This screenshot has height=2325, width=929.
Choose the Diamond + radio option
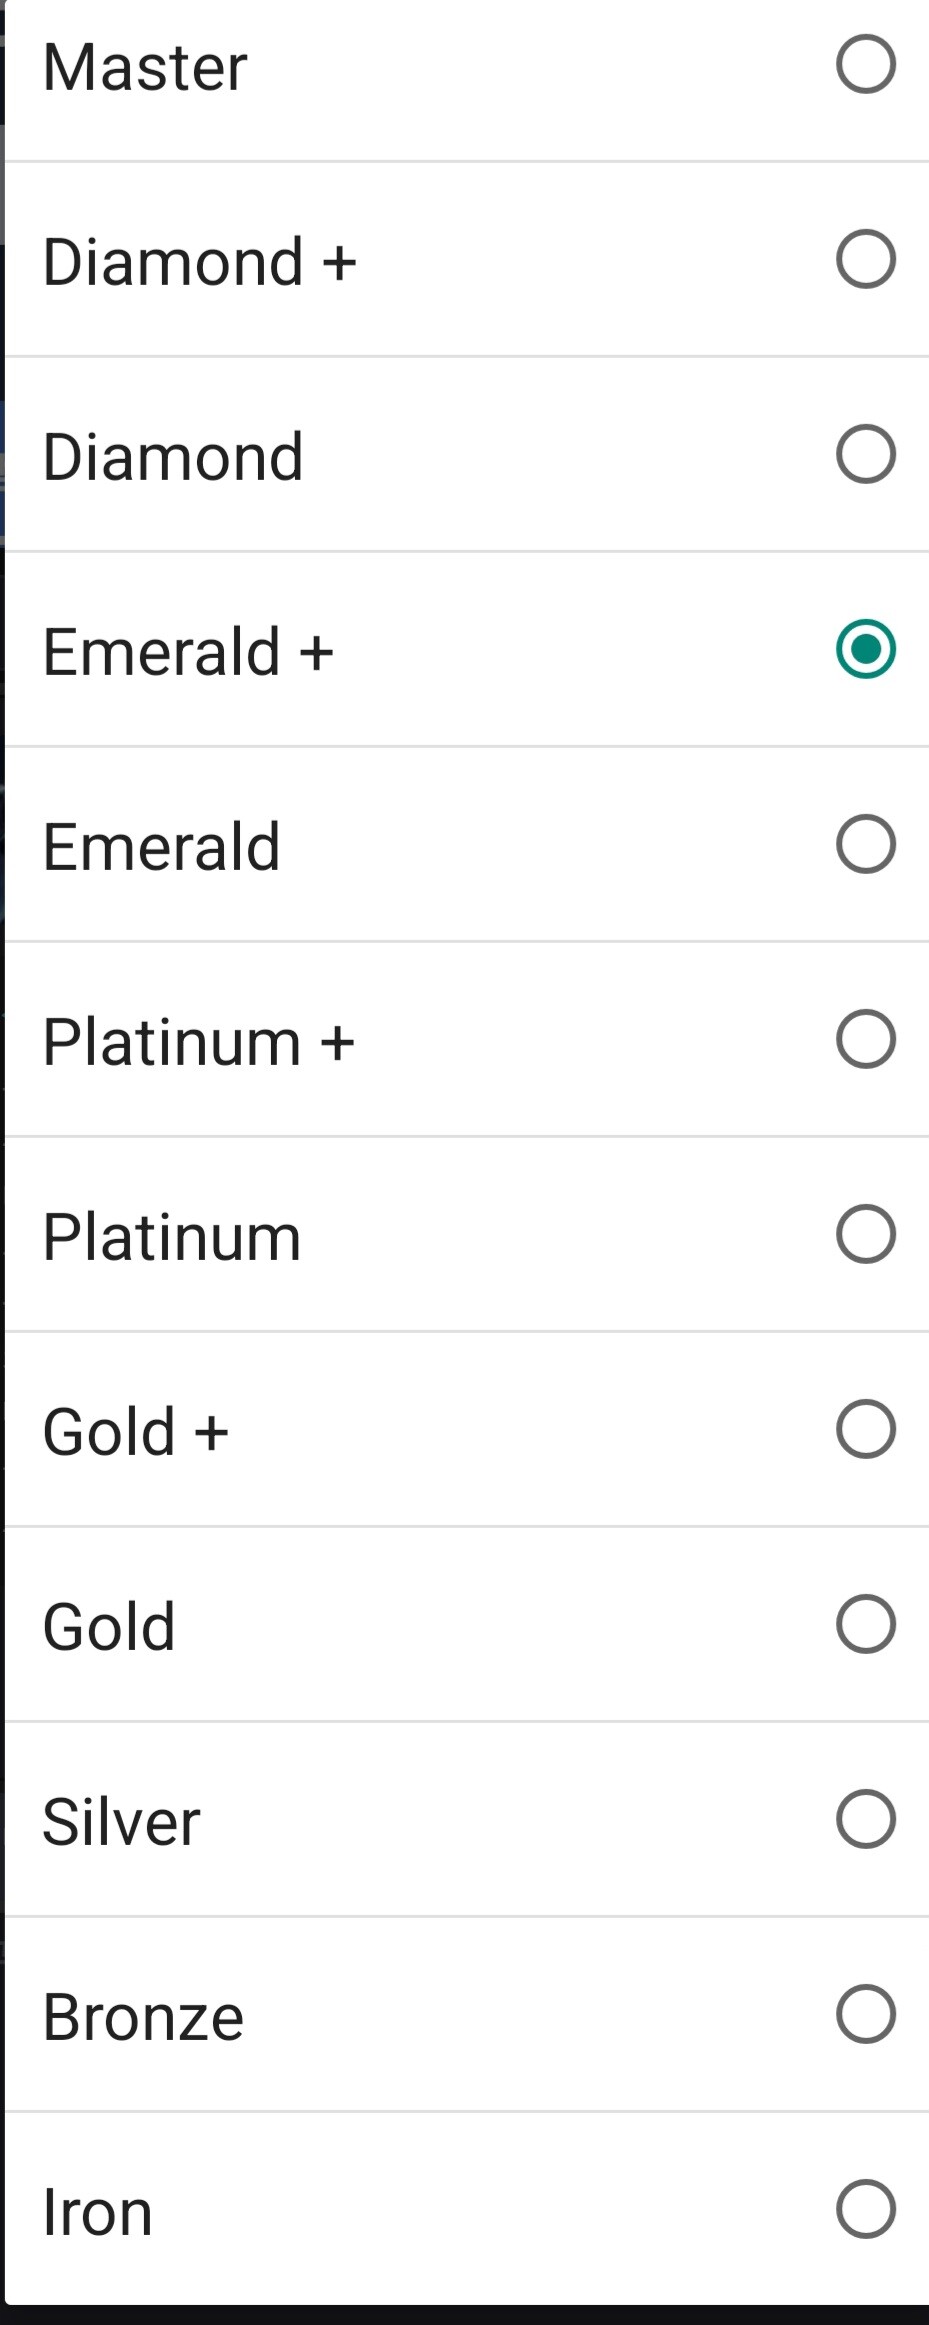click(865, 259)
